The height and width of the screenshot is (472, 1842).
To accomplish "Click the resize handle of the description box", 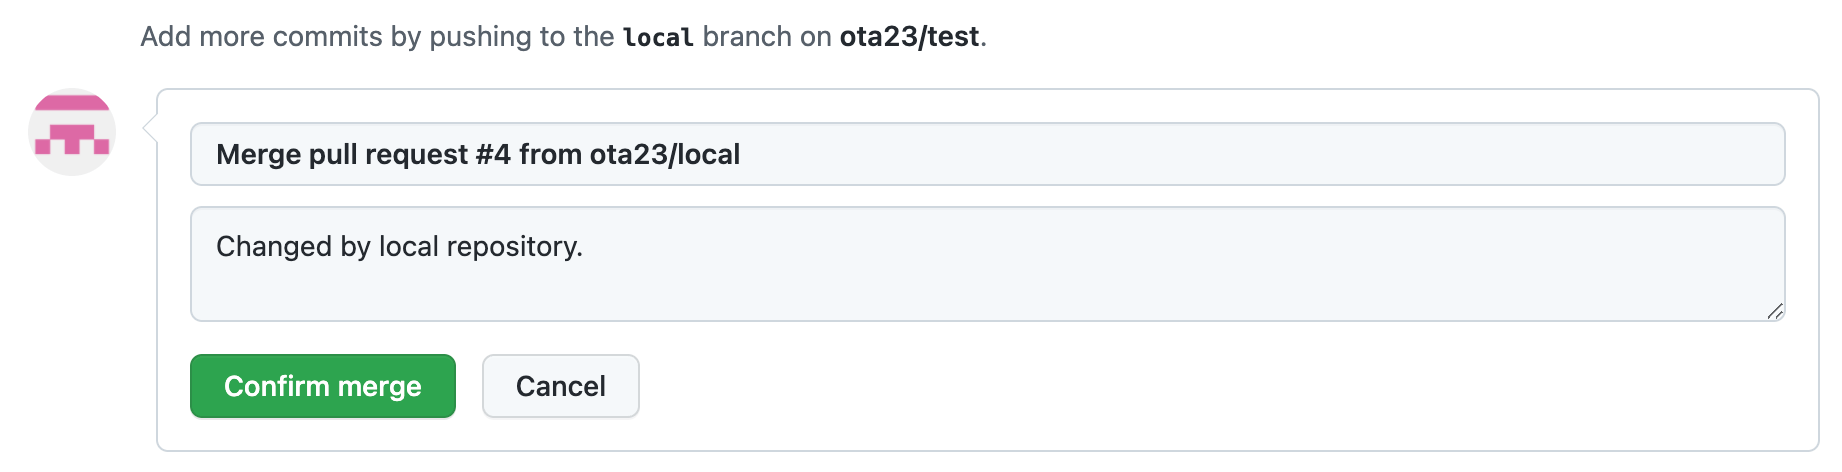I will pyautogui.click(x=1774, y=311).
